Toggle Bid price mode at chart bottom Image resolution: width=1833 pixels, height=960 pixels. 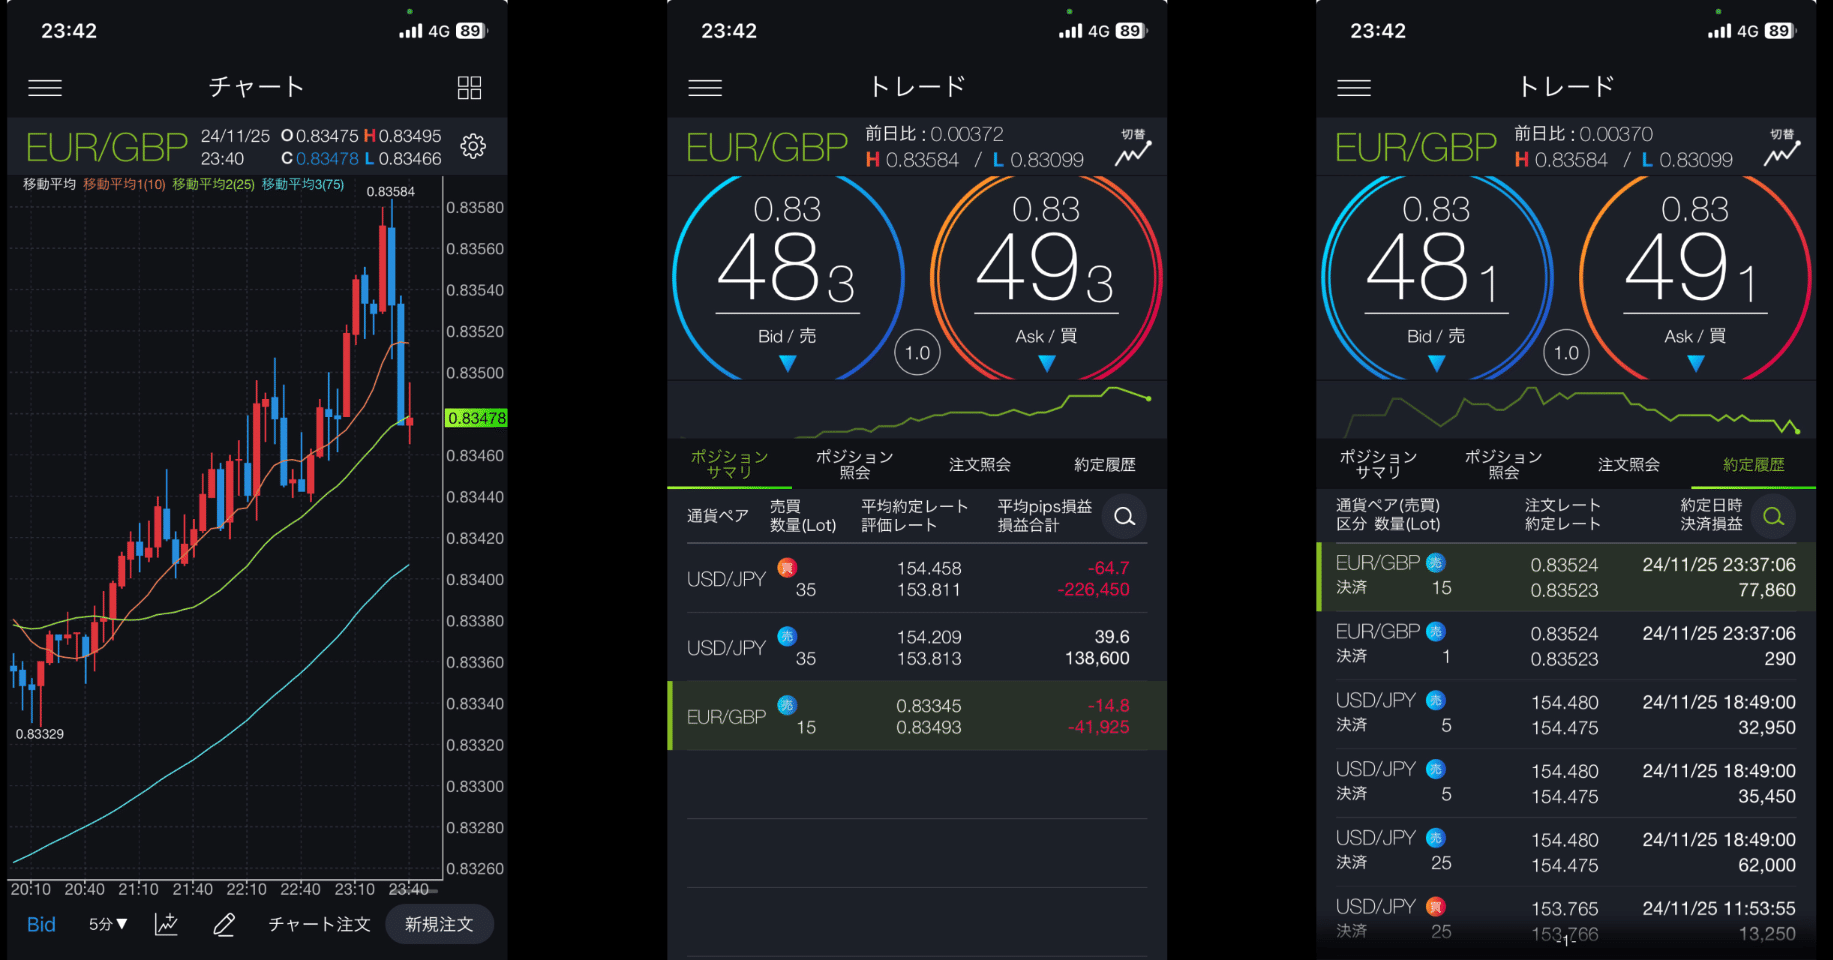[x=40, y=924]
